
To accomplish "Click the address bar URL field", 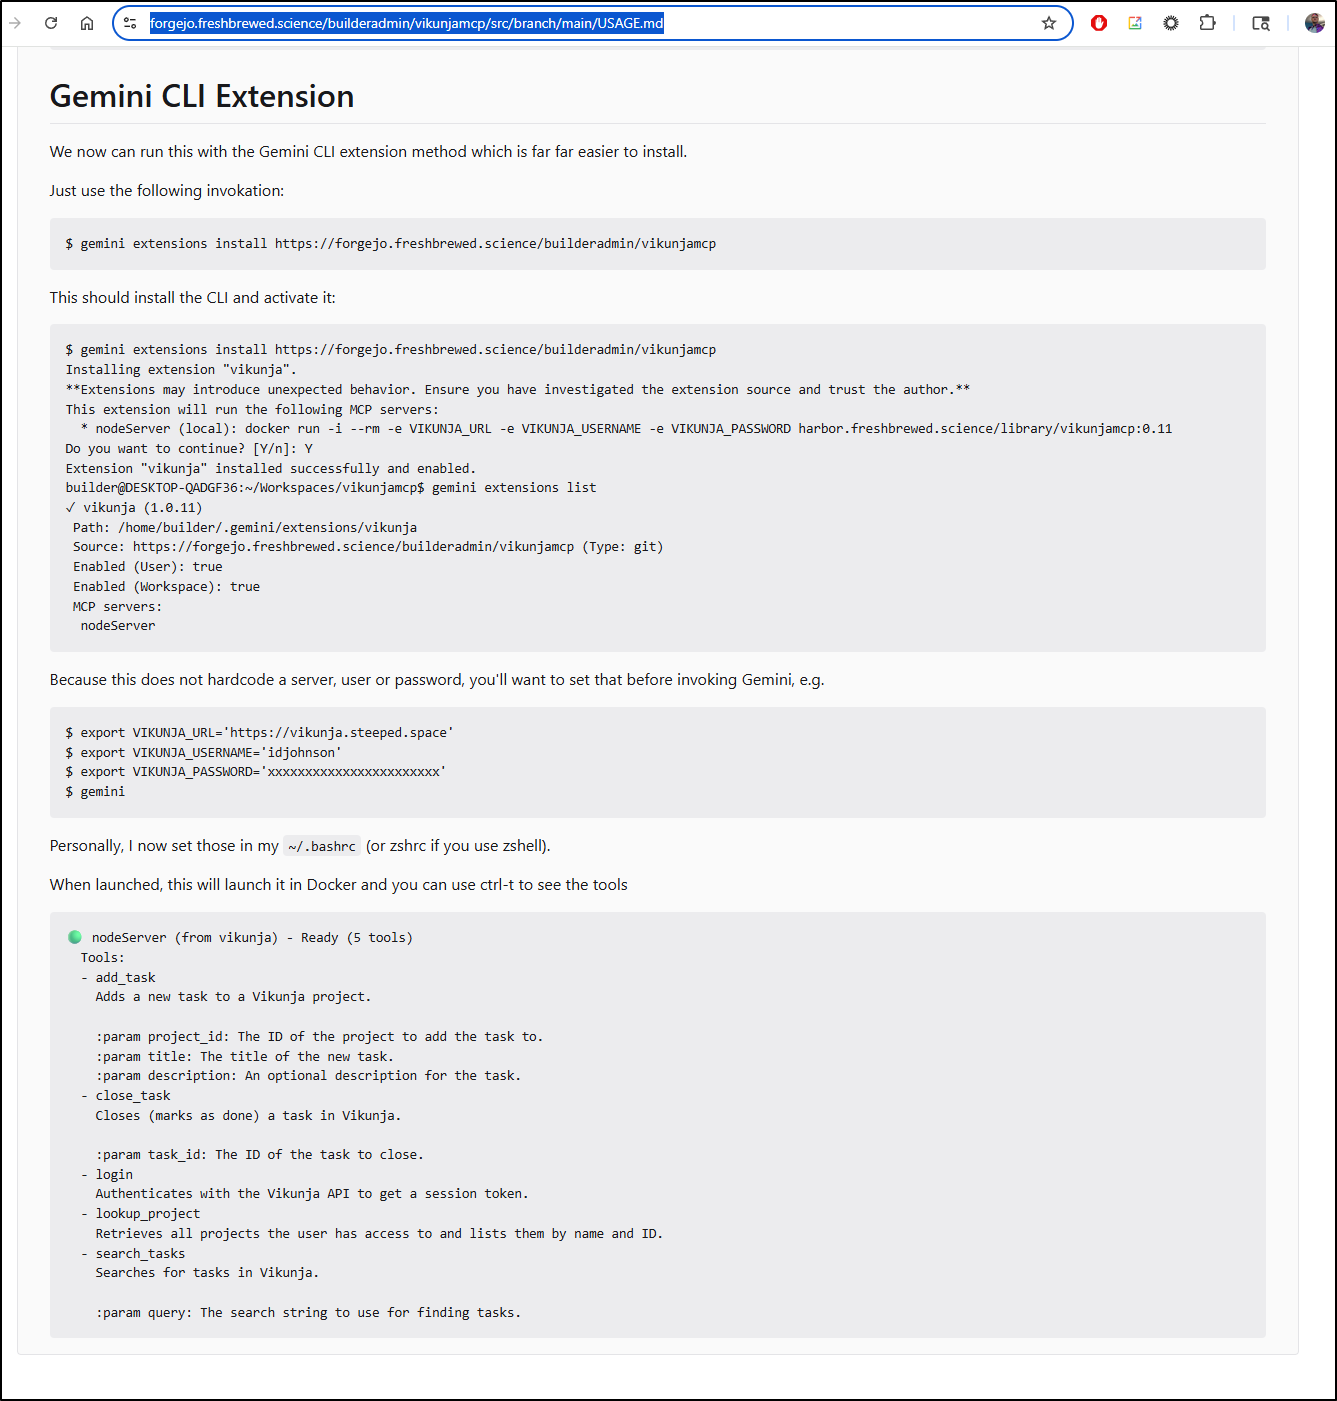I will click(600, 23).
